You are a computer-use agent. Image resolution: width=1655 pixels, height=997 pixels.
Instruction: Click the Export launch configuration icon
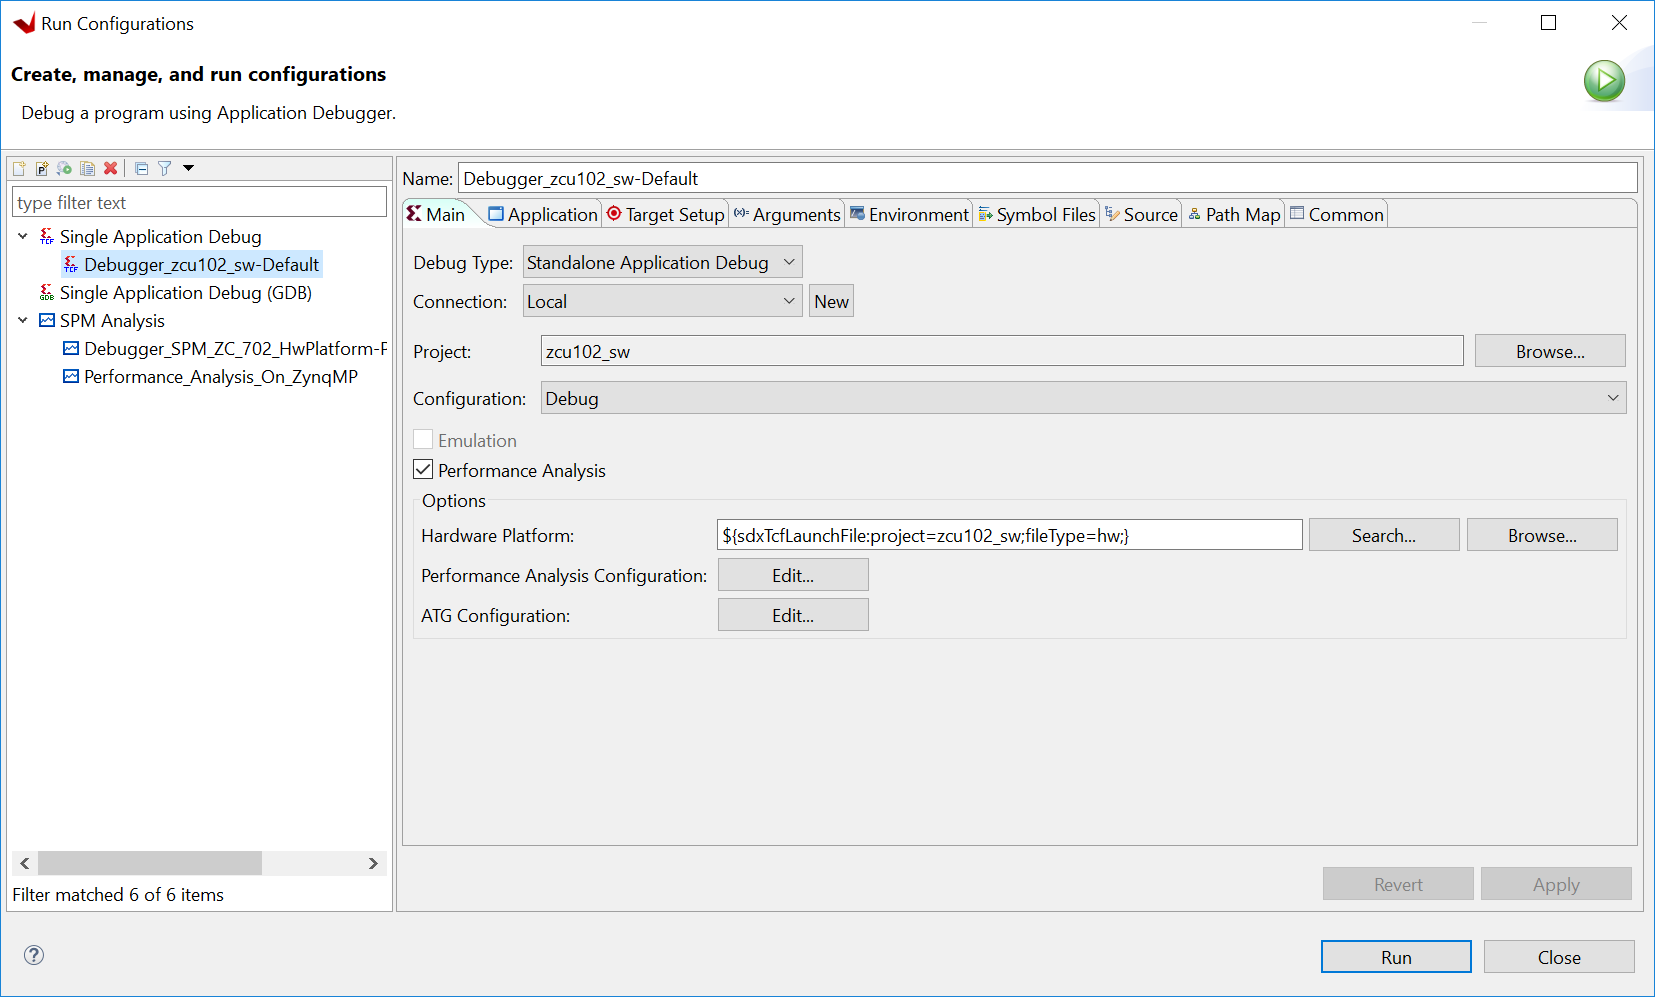pyautogui.click(x=65, y=169)
